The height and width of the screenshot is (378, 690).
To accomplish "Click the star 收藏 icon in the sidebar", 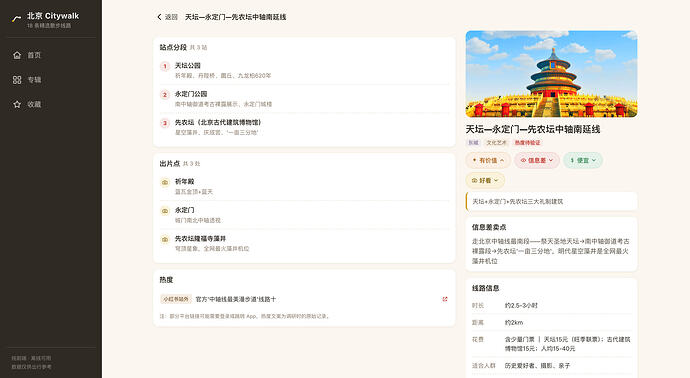I will [x=17, y=104].
